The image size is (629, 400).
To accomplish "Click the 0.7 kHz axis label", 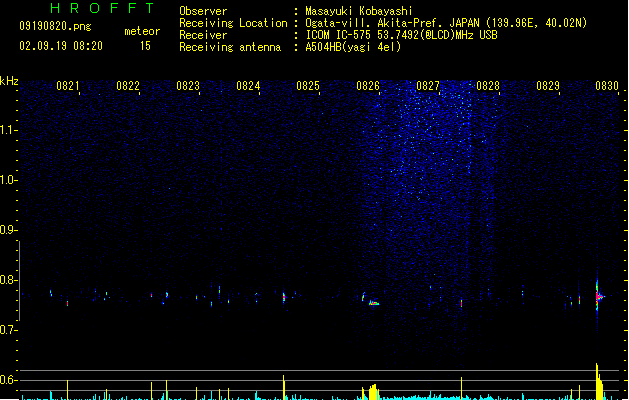I will (x=8, y=330).
